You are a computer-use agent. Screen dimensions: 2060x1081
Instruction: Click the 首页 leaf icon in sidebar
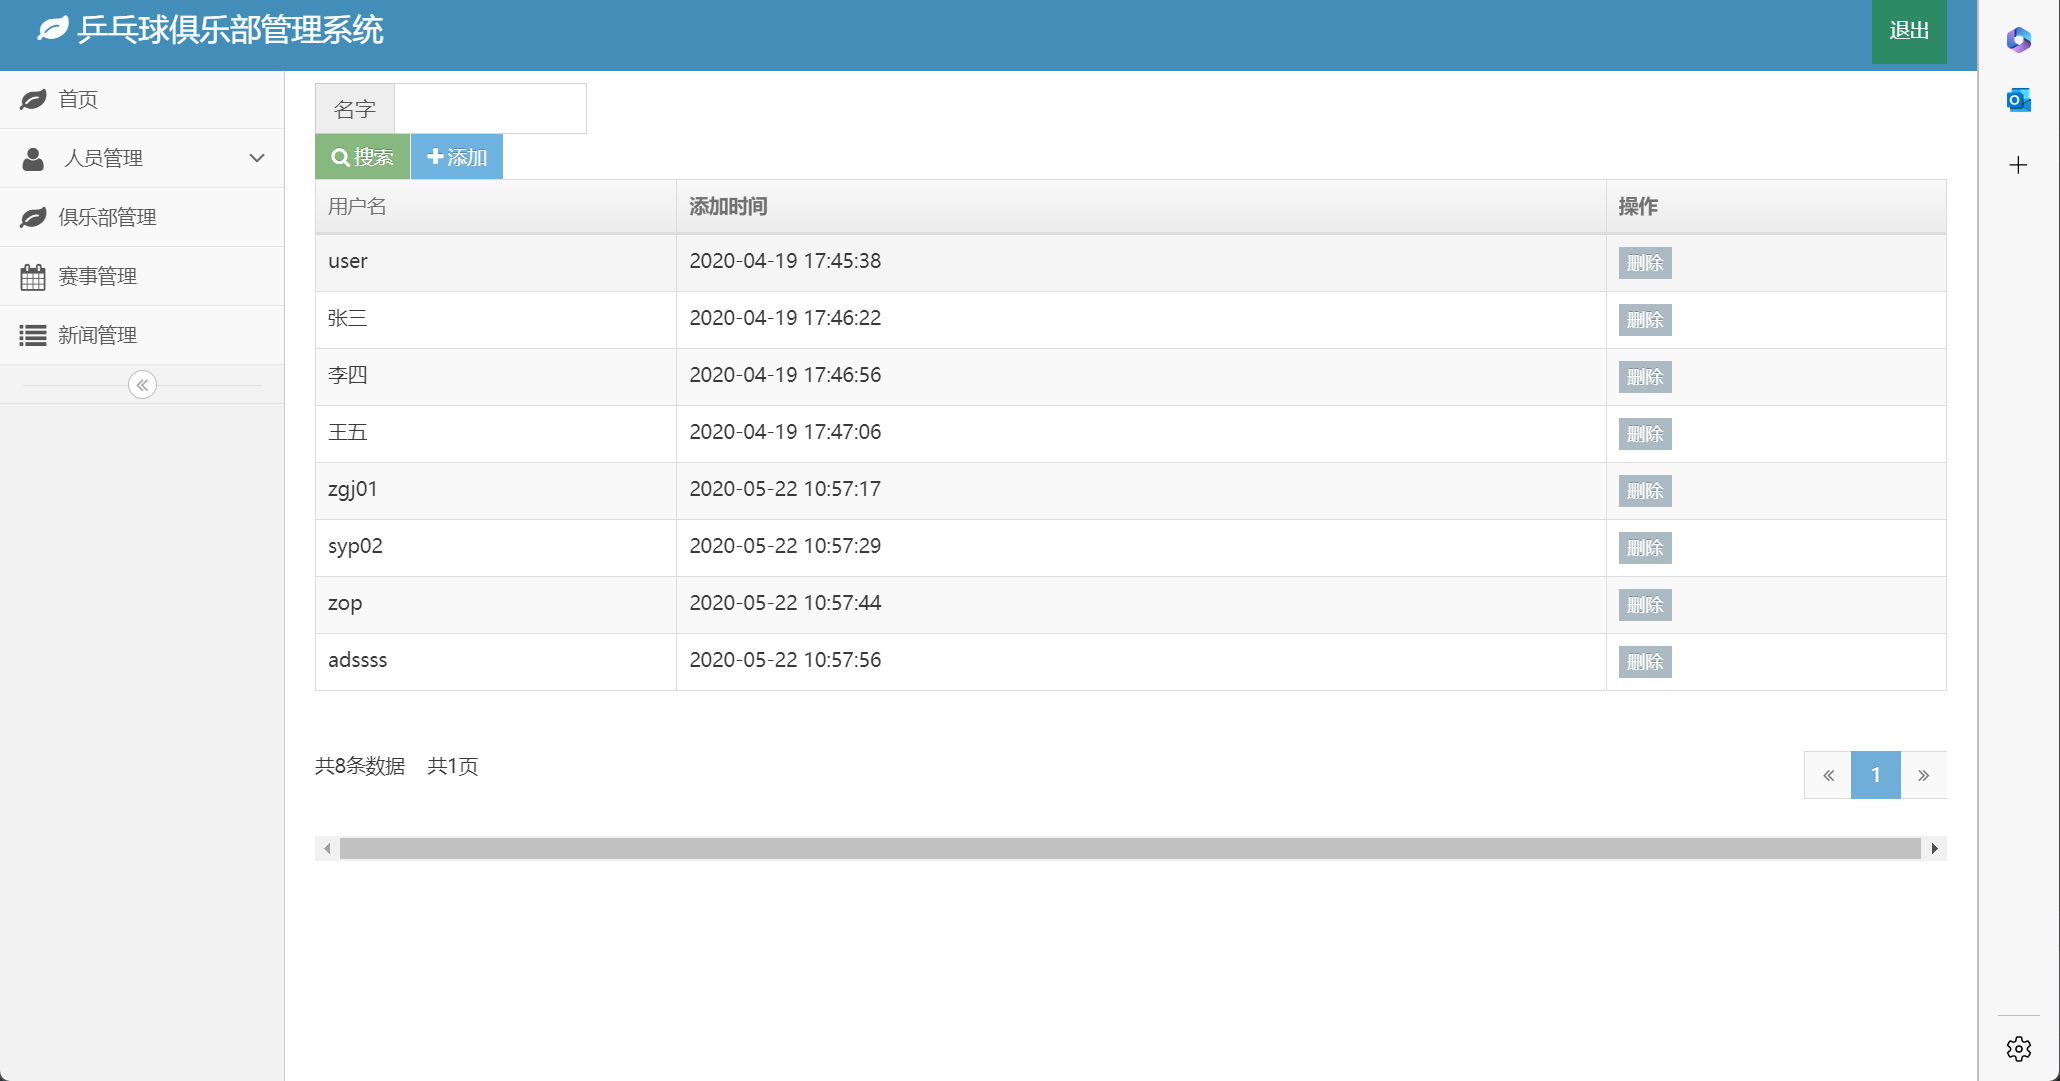pyautogui.click(x=33, y=99)
